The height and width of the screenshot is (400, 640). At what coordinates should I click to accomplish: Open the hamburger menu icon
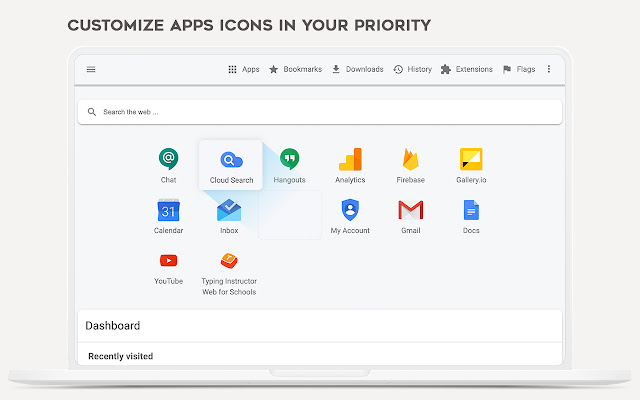point(91,69)
